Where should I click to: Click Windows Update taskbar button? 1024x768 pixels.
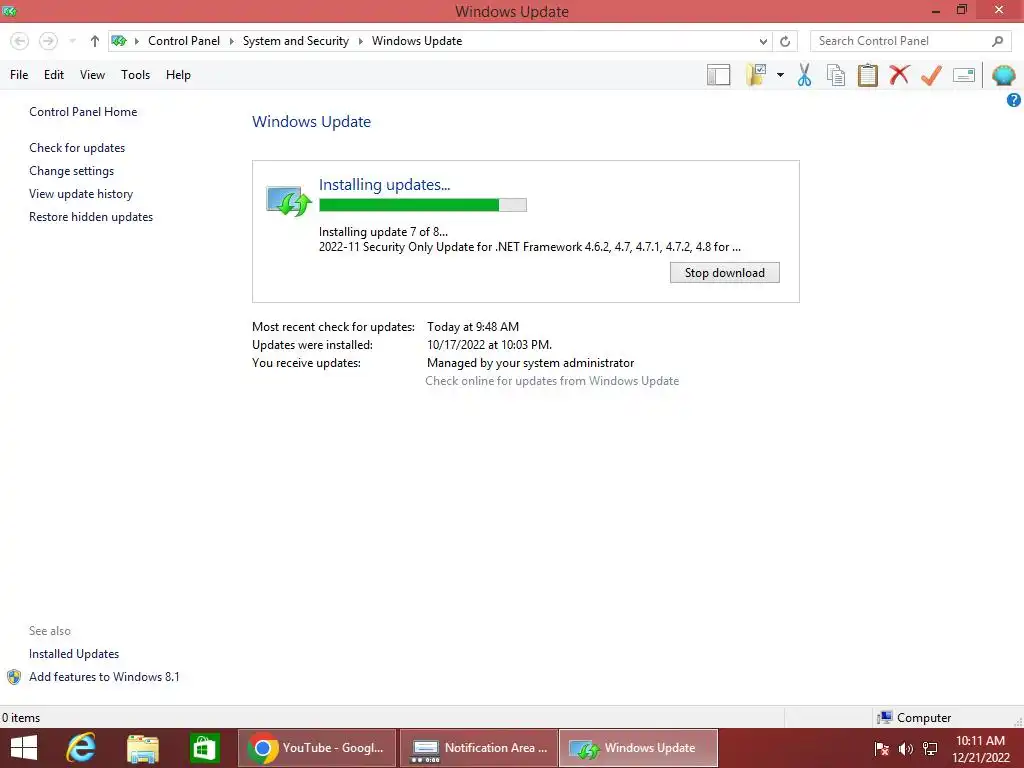tap(638, 748)
